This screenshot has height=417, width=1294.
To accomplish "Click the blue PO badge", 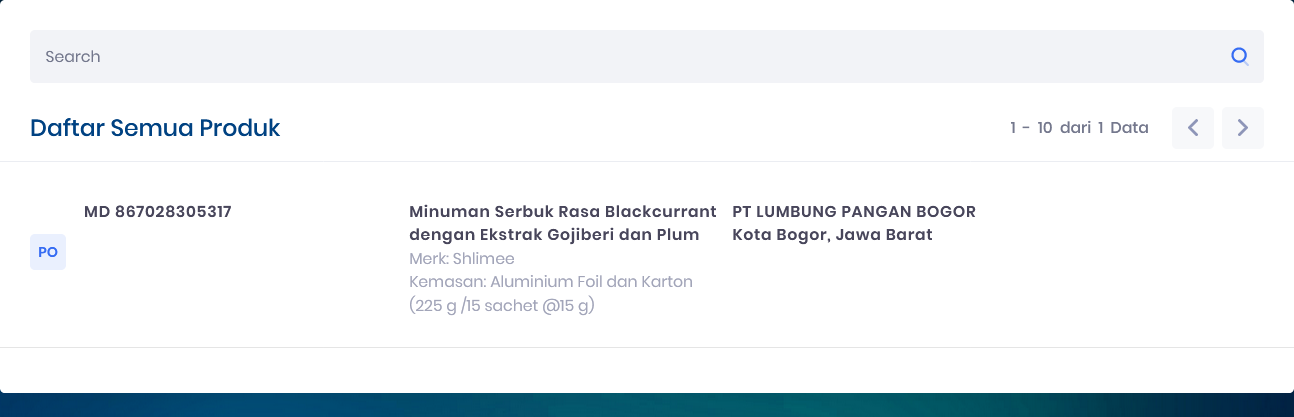I will tap(48, 252).
